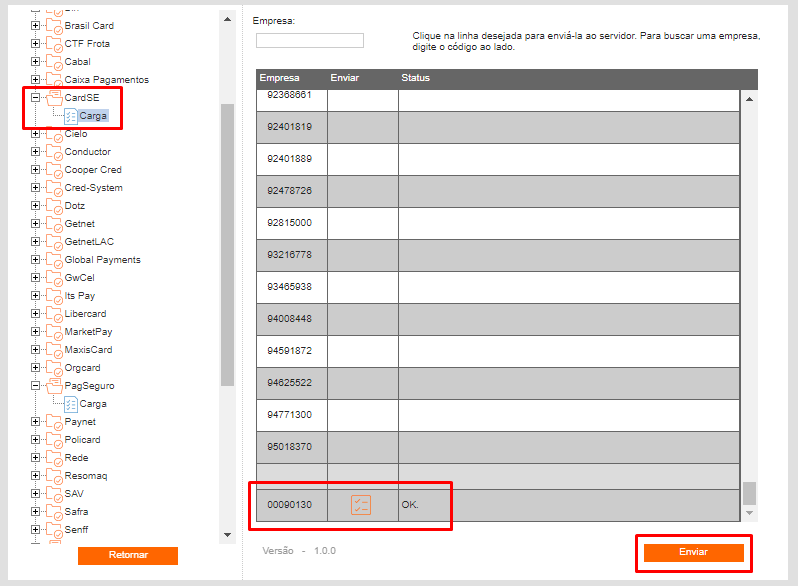Screen dimensions: 798x586
Task: Click the Empresa column header
Action: pyautogui.click(x=279, y=78)
